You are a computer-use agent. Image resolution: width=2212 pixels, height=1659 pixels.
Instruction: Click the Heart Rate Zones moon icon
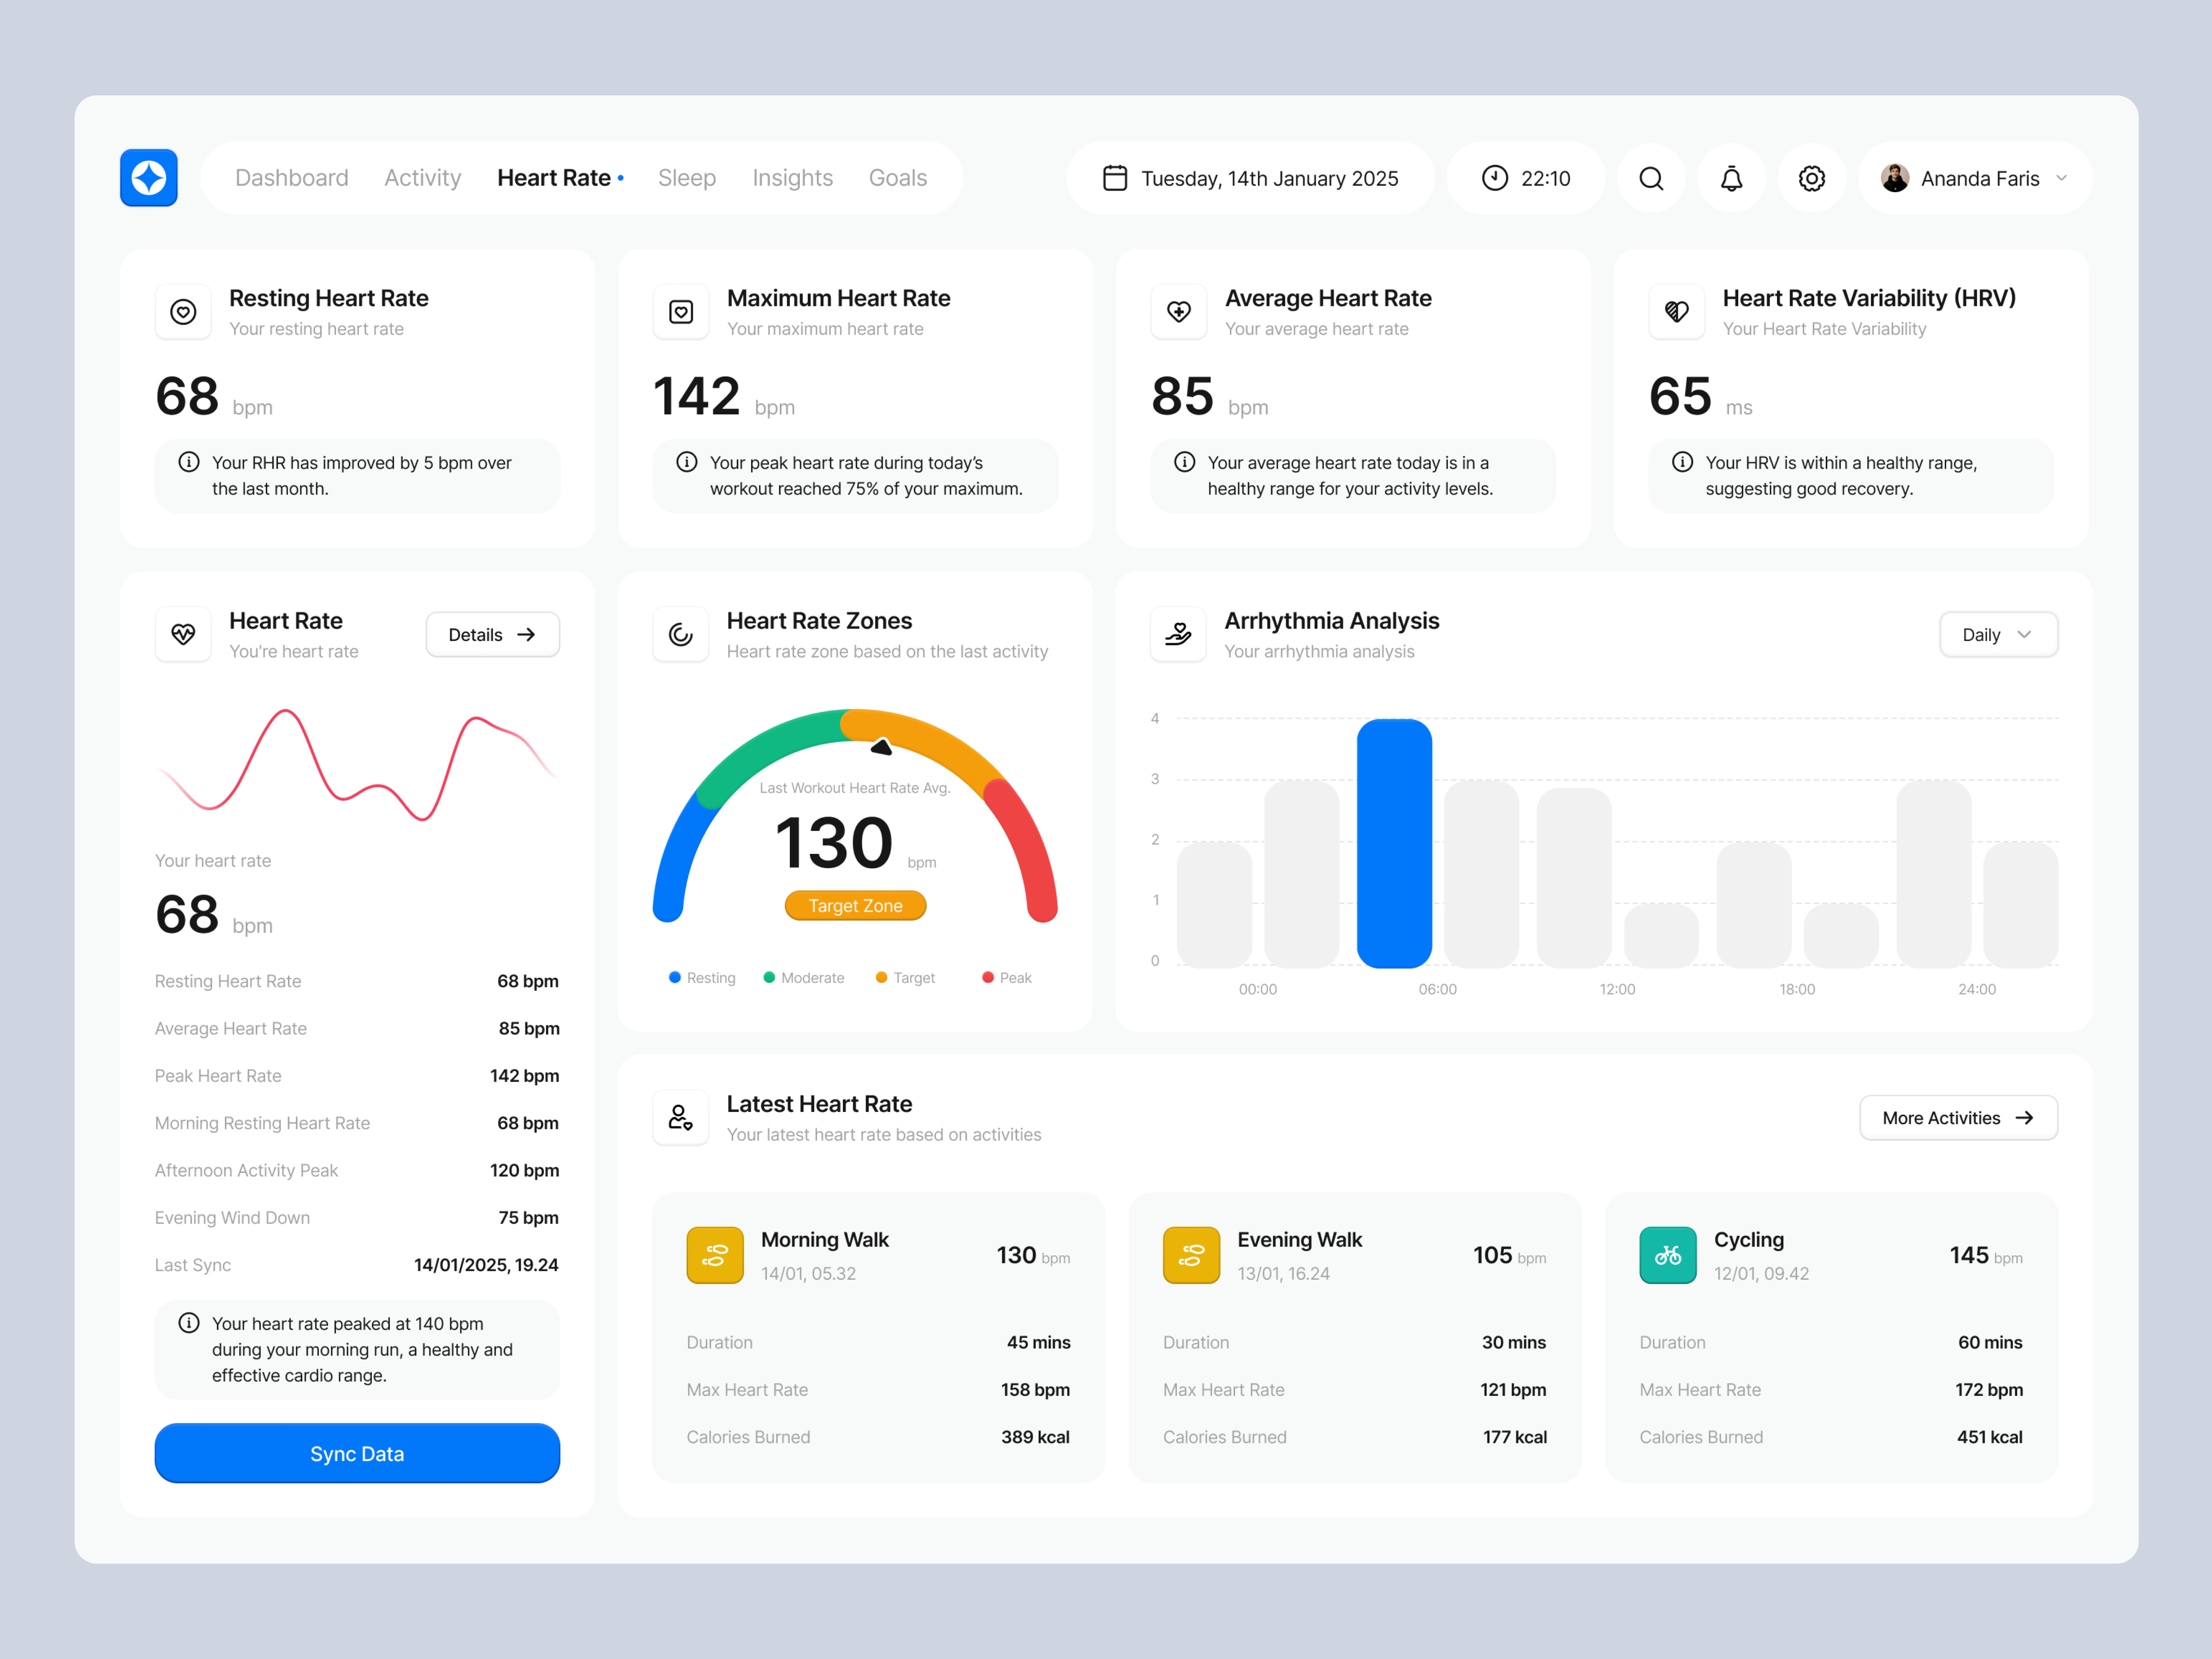click(x=680, y=634)
